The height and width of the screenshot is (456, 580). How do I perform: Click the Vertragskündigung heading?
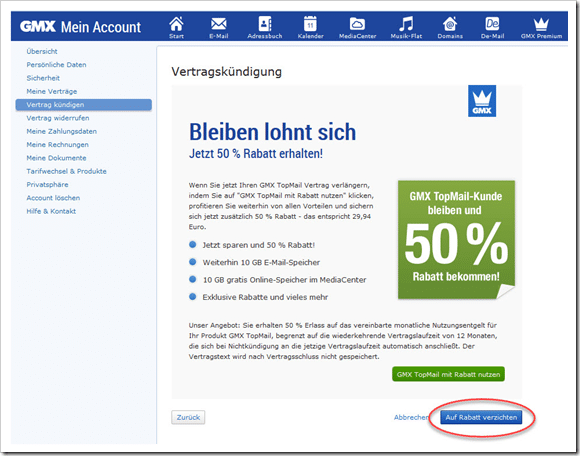[x=226, y=71]
